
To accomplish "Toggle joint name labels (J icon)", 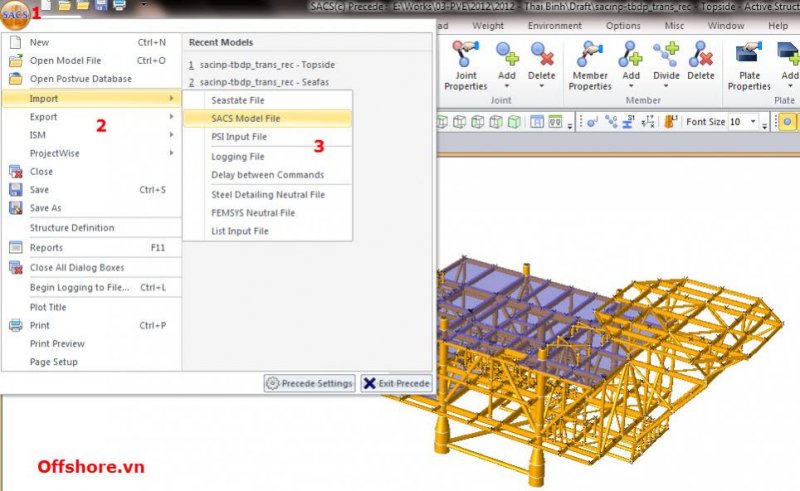I will [592, 121].
